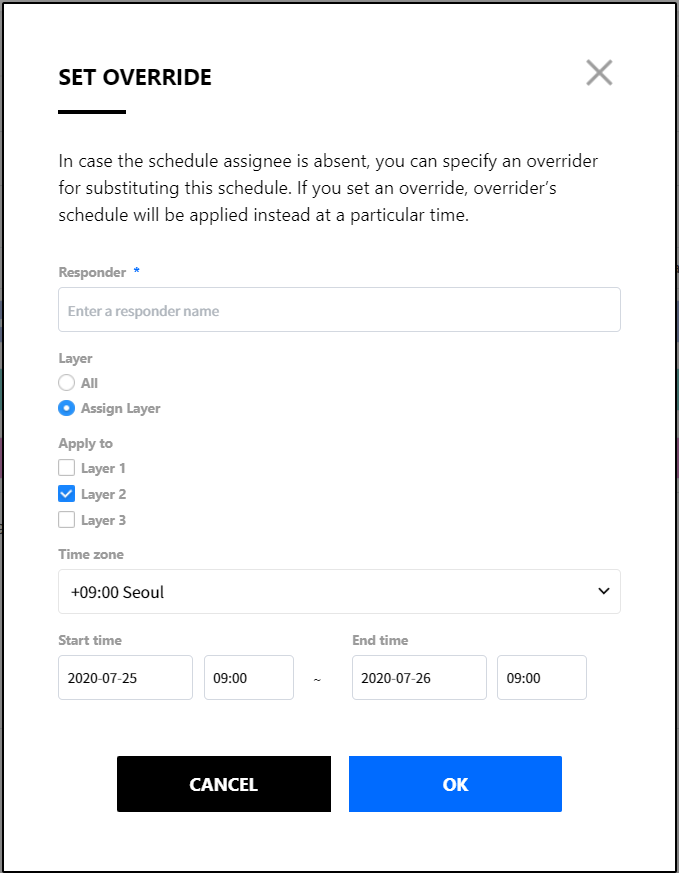679x873 pixels.
Task: Click the start date field 2020-07-25
Action: 125,678
